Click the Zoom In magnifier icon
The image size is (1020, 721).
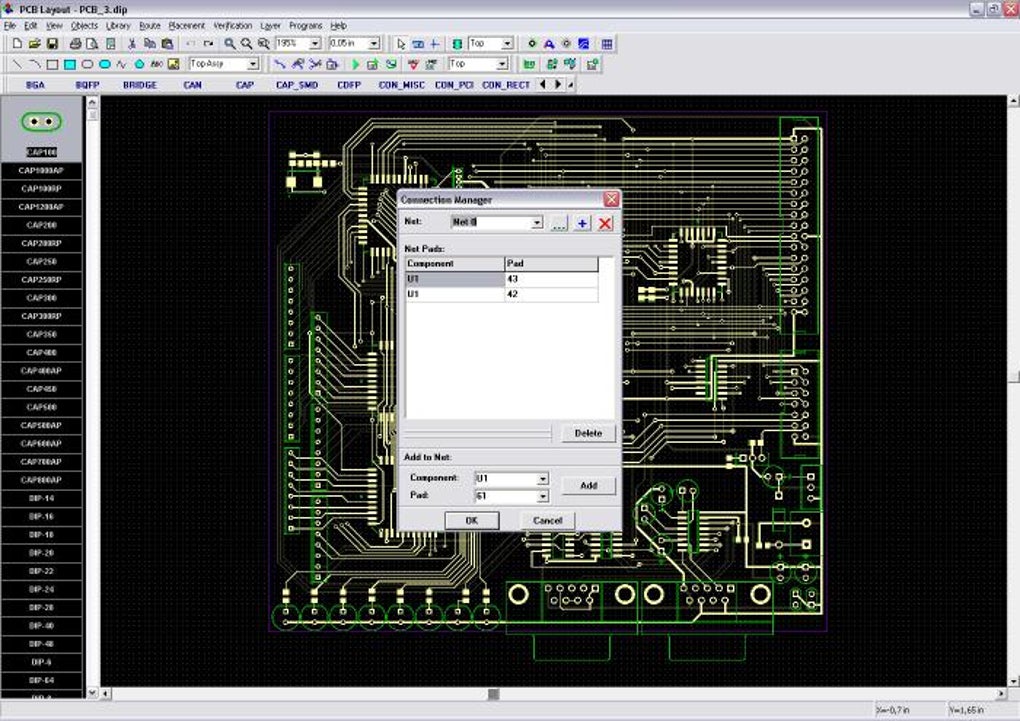tap(230, 44)
